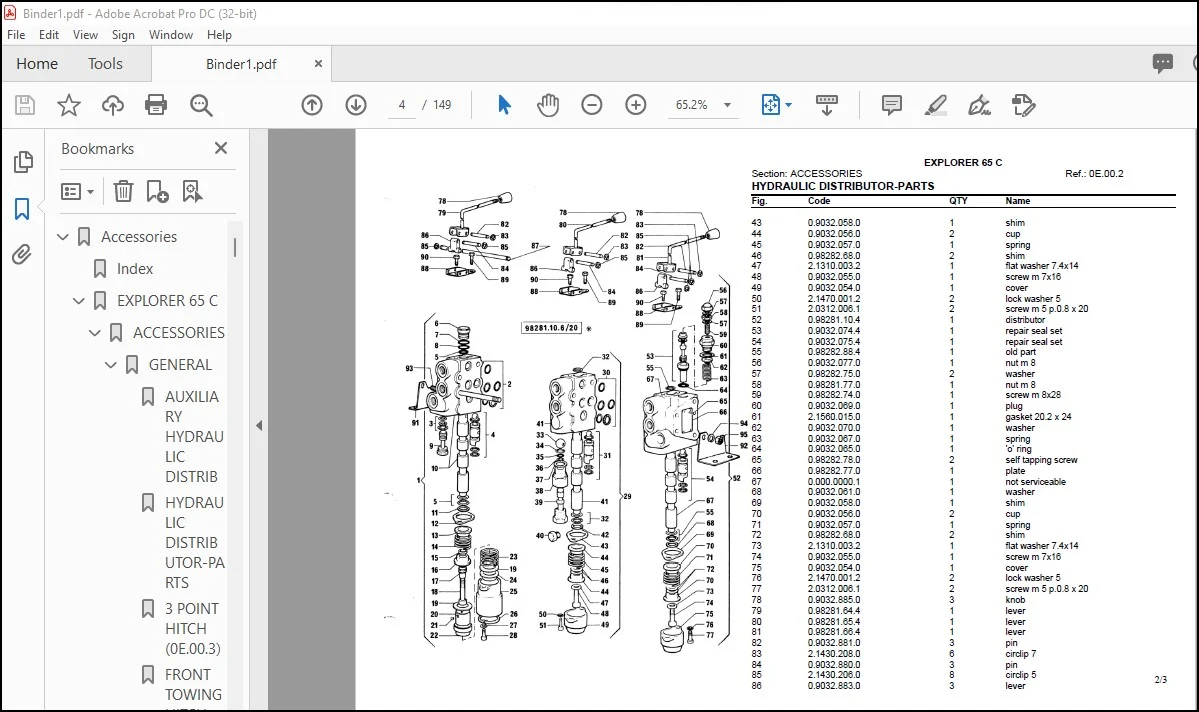Click the HYDRAULIC DISTRIBUTOR-PARTS page heading
Screen dimensions: 1199x712
coord(843,186)
